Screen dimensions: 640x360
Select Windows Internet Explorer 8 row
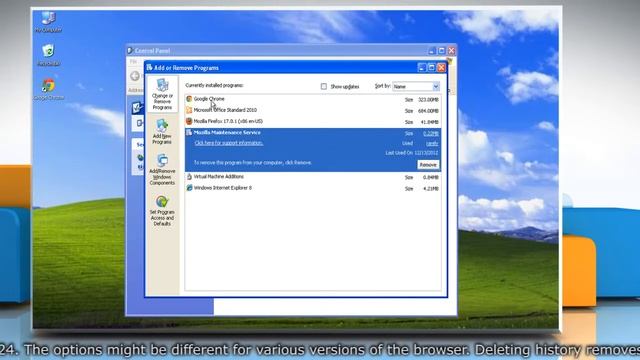(x=313, y=188)
